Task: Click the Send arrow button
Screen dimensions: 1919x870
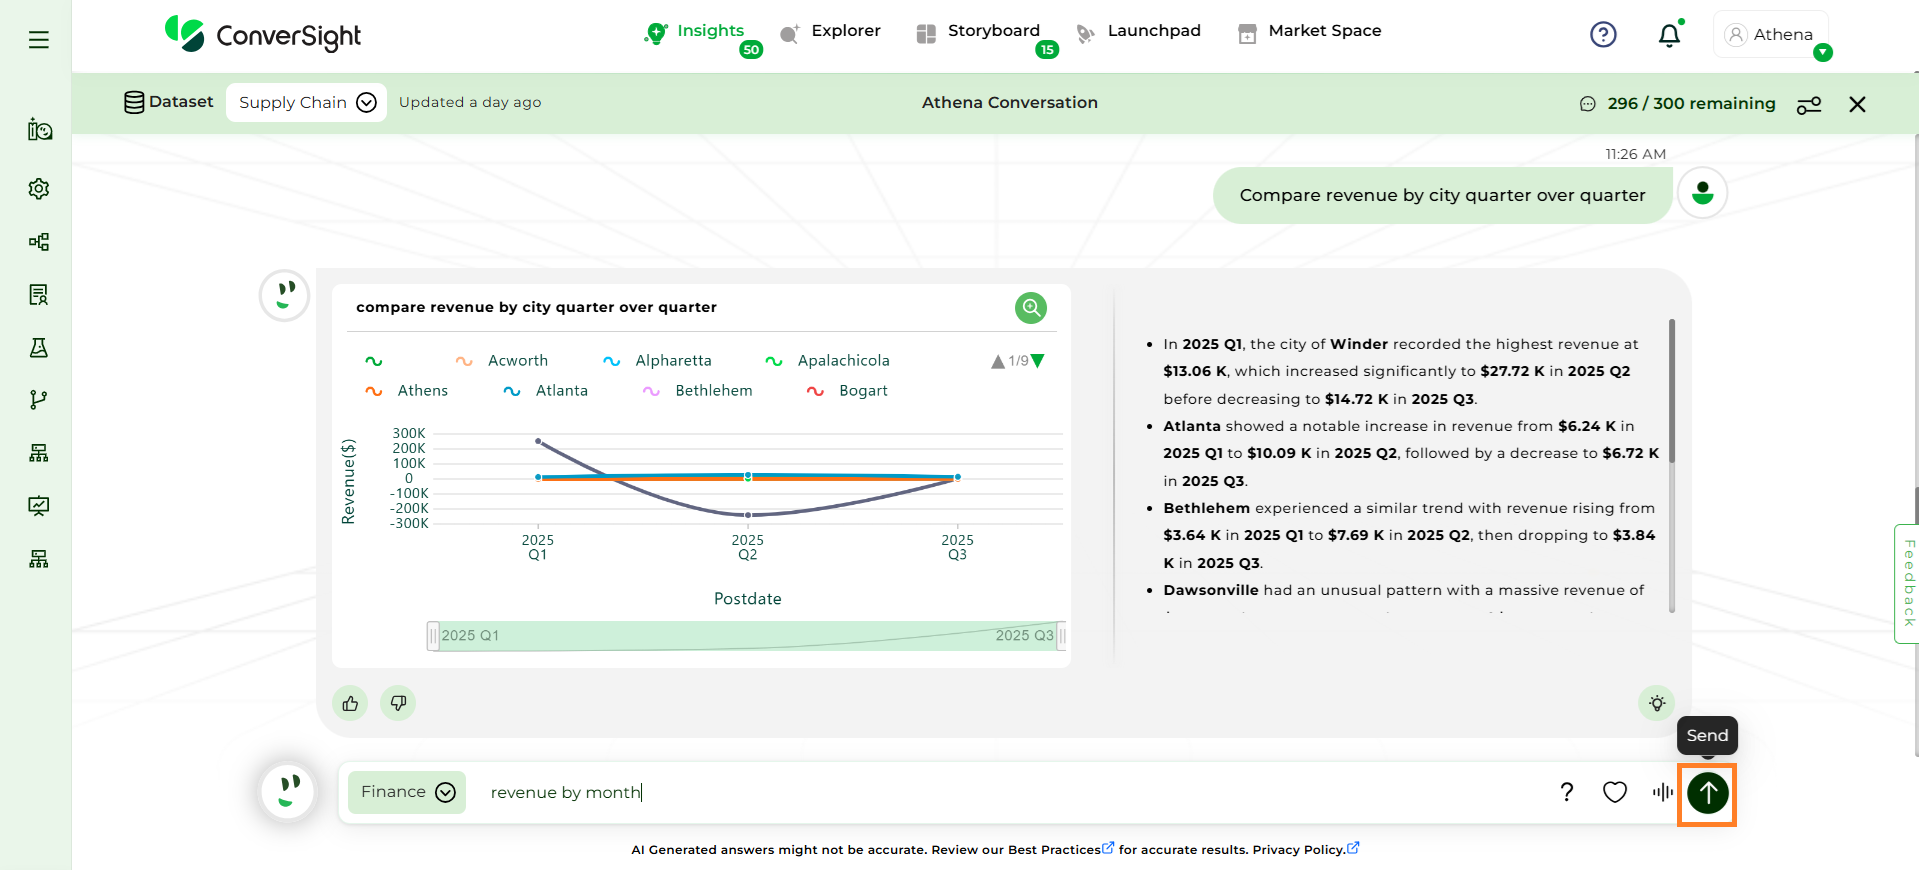Action: pos(1707,793)
